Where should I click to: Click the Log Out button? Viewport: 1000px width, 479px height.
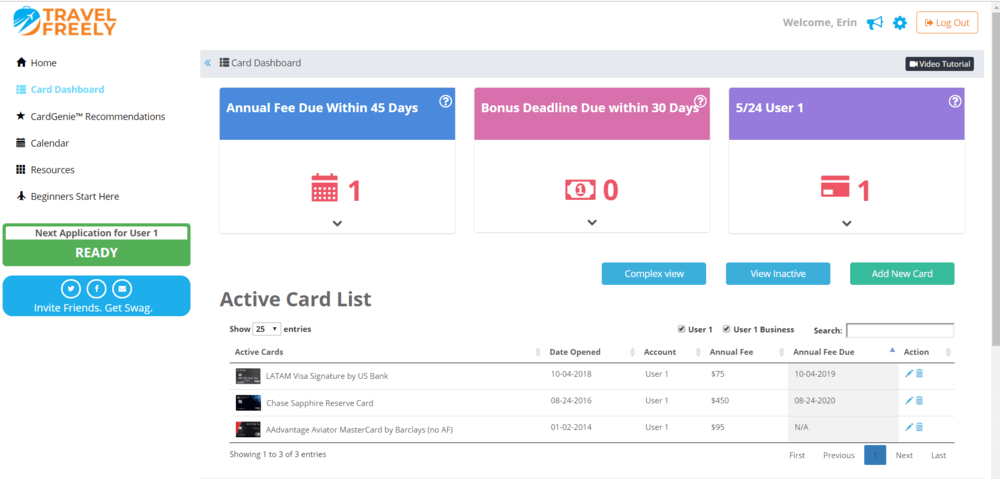click(946, 23)
